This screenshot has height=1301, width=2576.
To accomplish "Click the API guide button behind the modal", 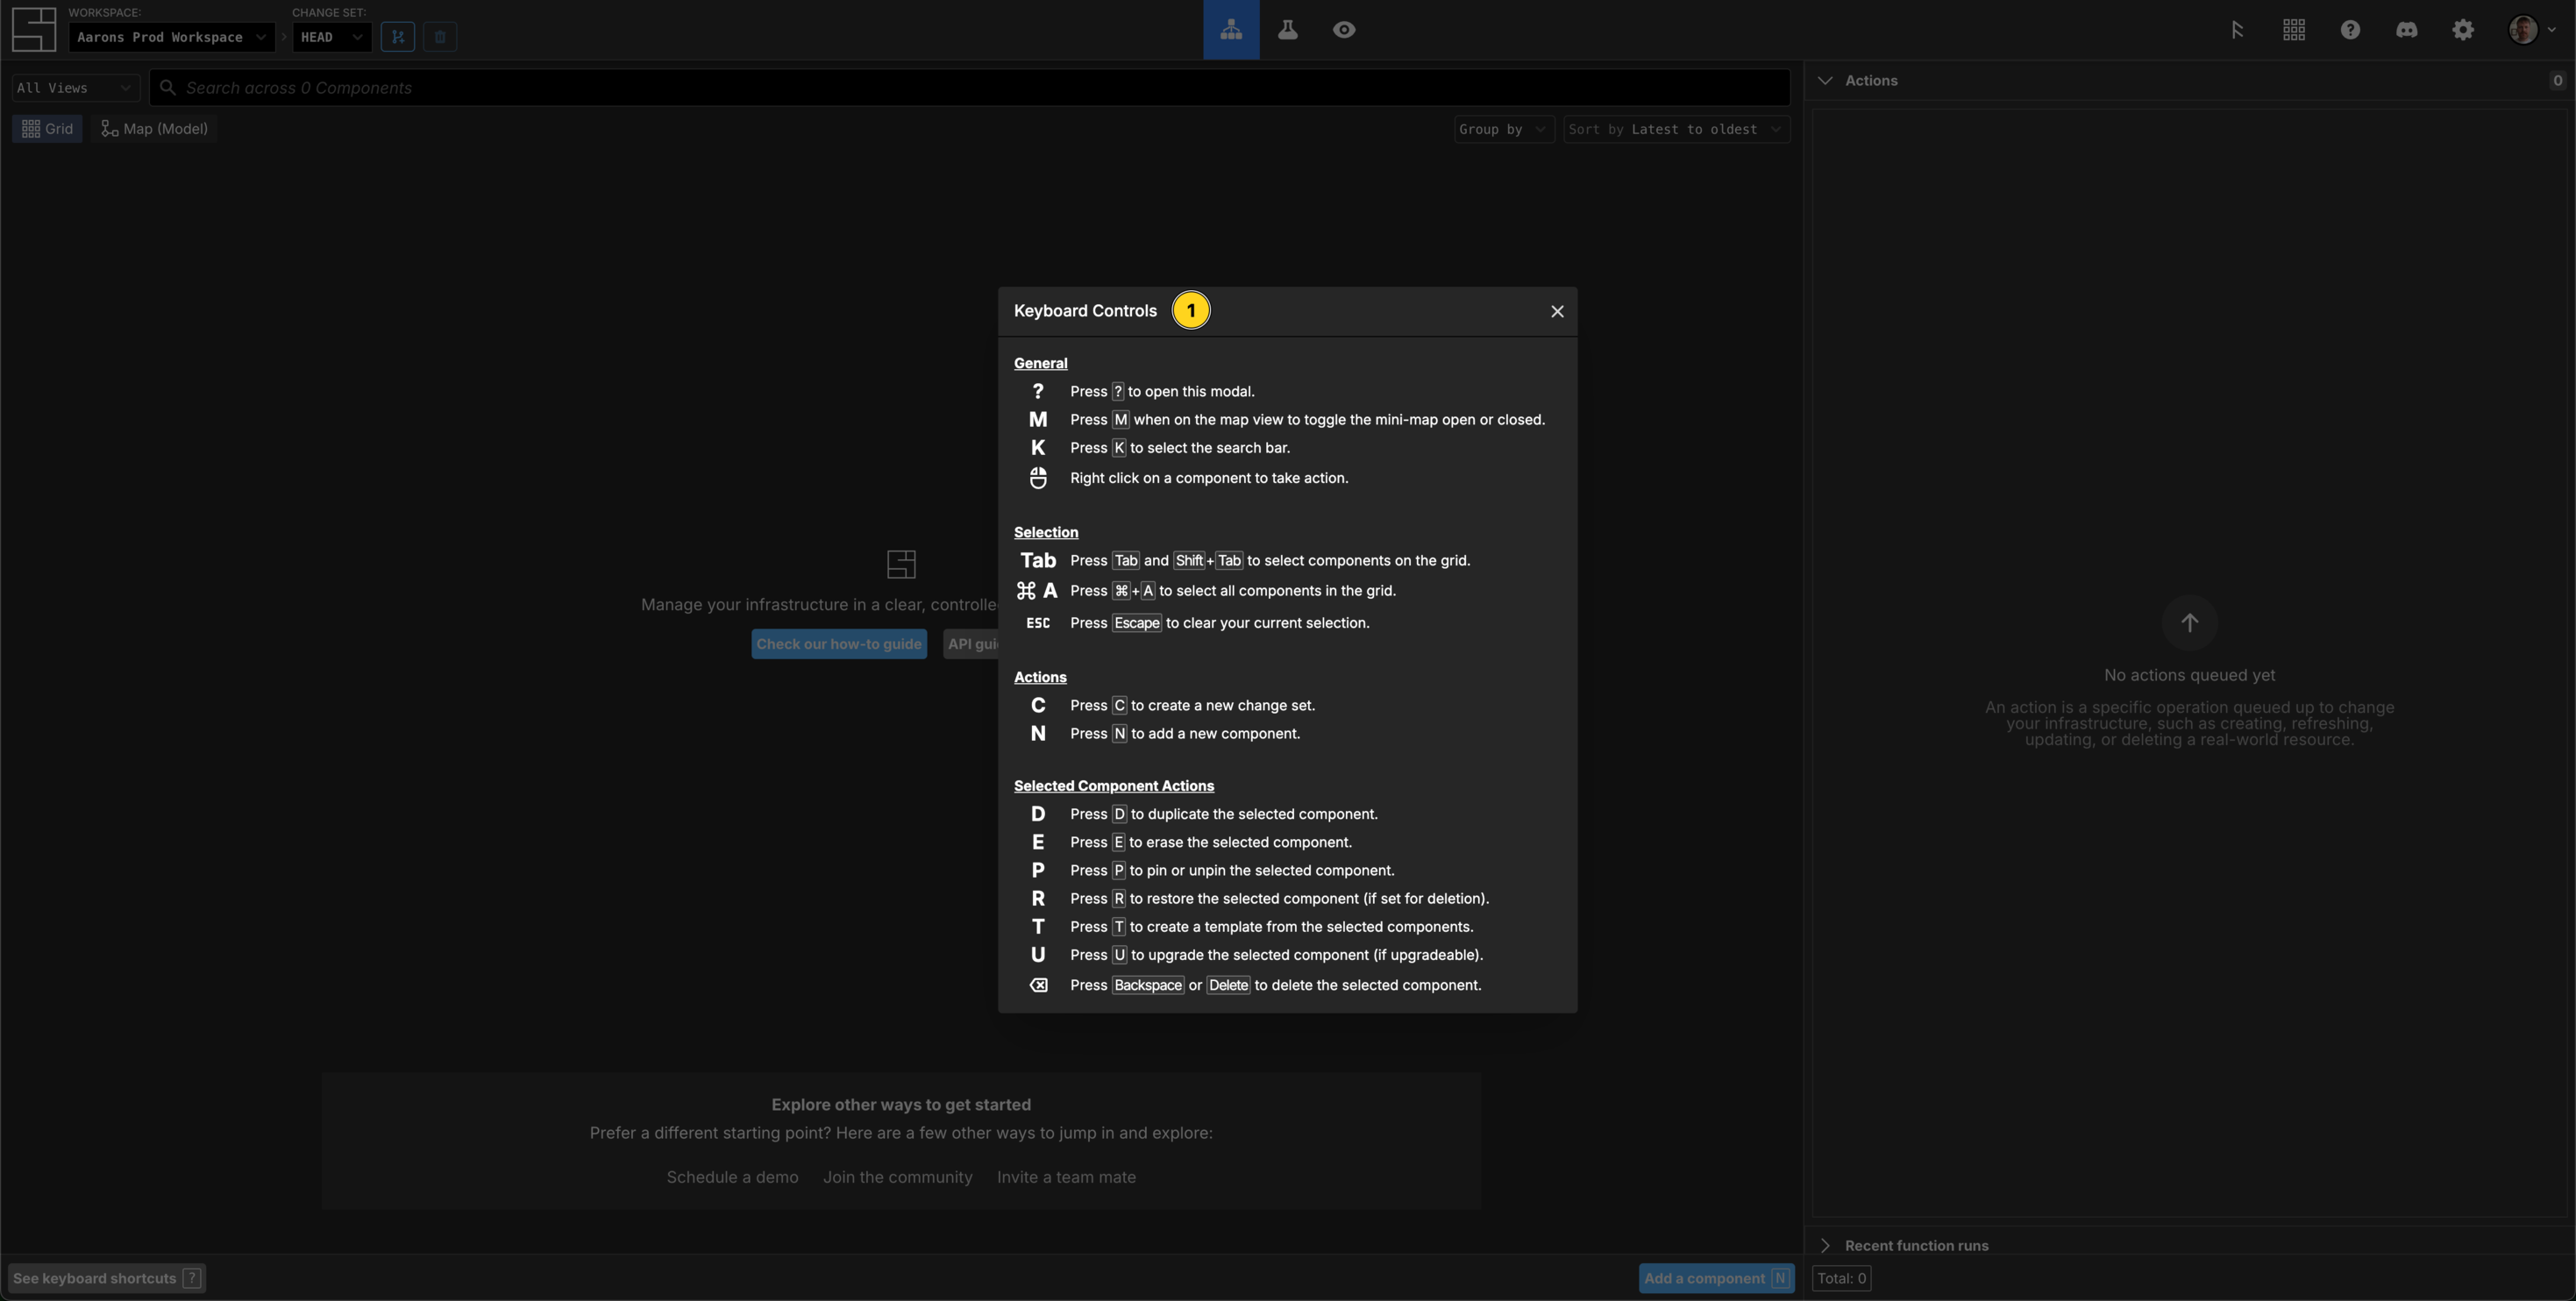I will coord(971,644).
